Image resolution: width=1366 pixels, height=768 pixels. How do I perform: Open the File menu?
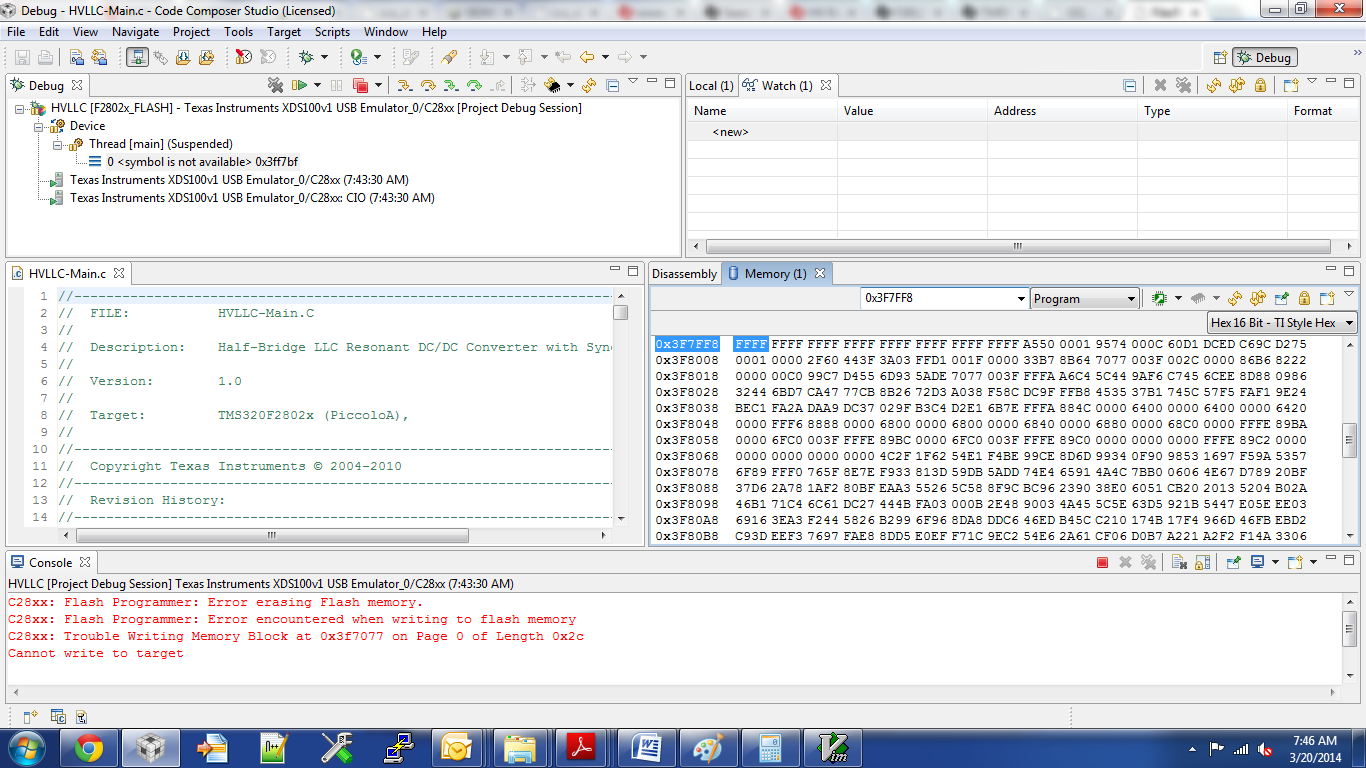pos(16,32)
